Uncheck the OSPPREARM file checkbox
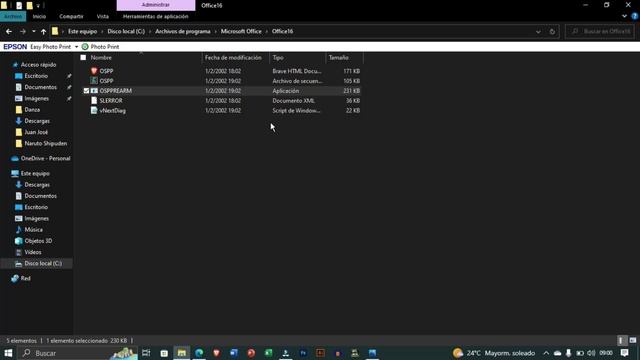The image size is (640, 360). [x=86, y=91]
